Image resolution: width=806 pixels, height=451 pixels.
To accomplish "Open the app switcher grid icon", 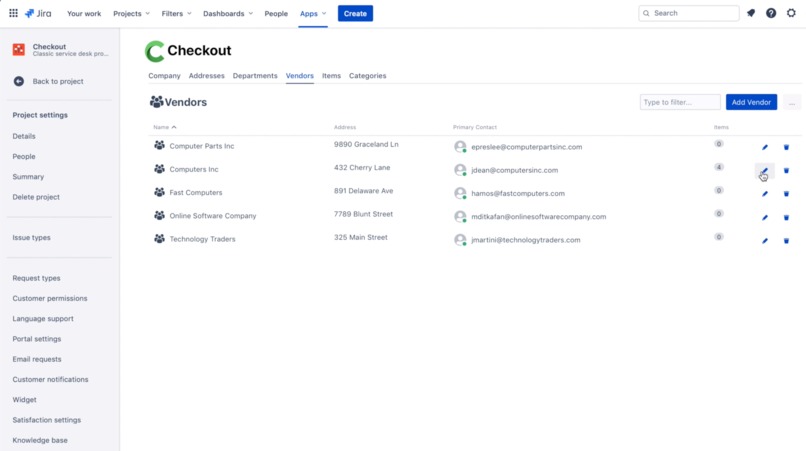I will [13, 13].
